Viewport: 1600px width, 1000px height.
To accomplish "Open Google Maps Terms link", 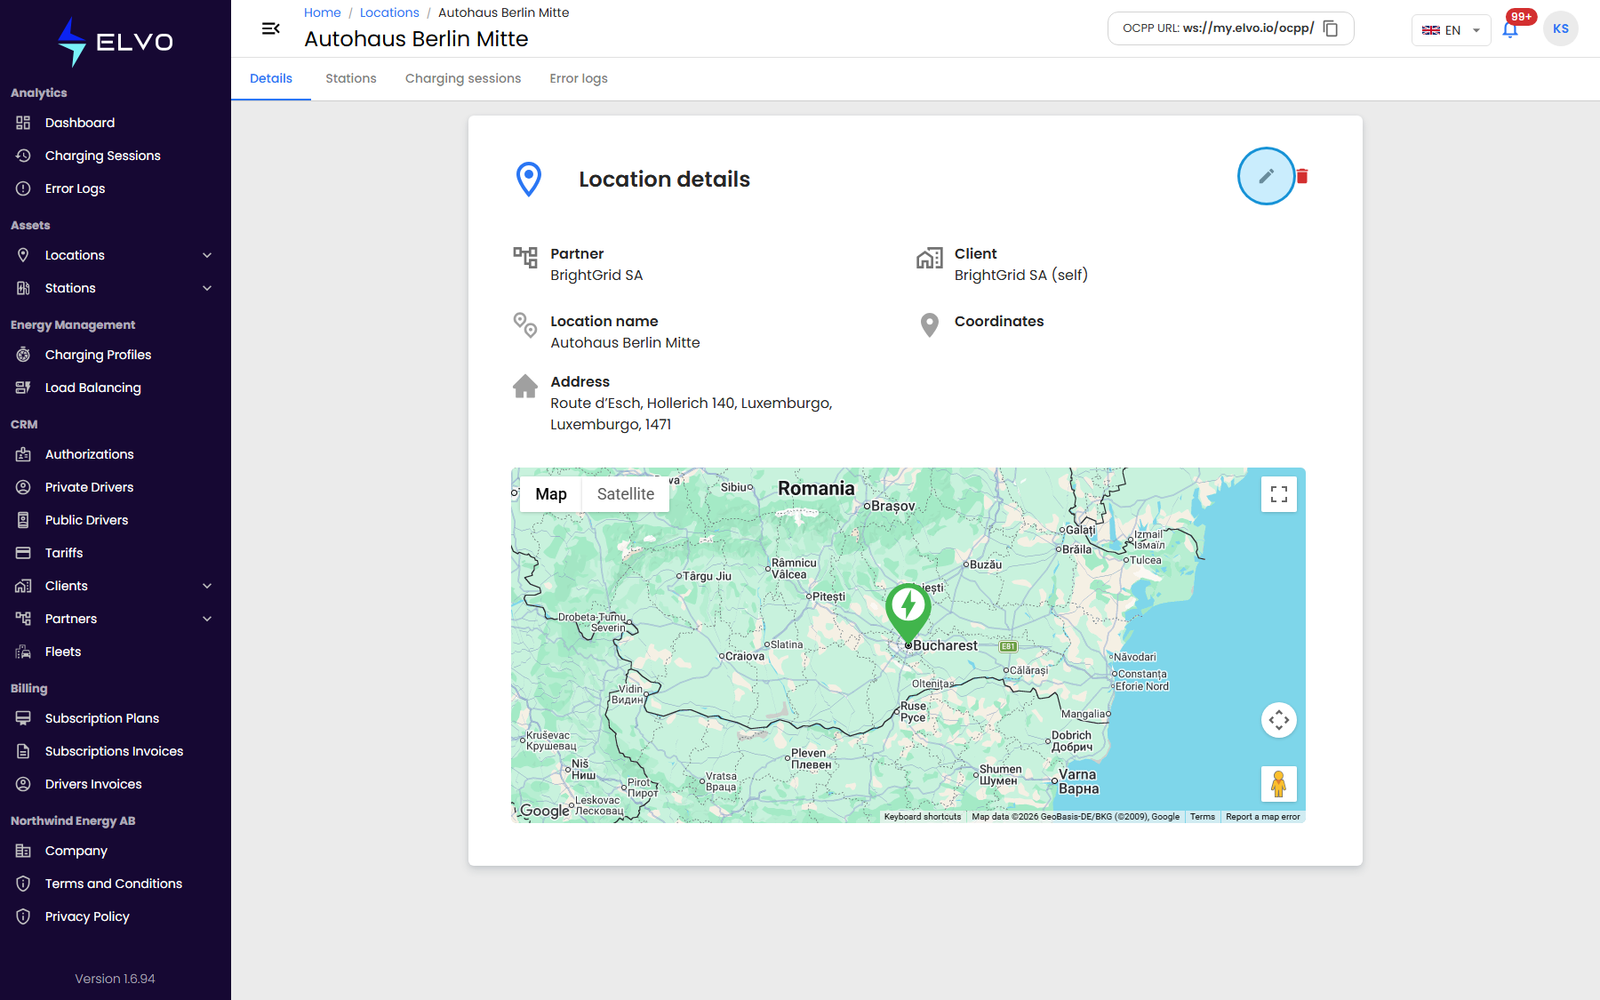I will pyautogui.click(x=1202, y=817).
